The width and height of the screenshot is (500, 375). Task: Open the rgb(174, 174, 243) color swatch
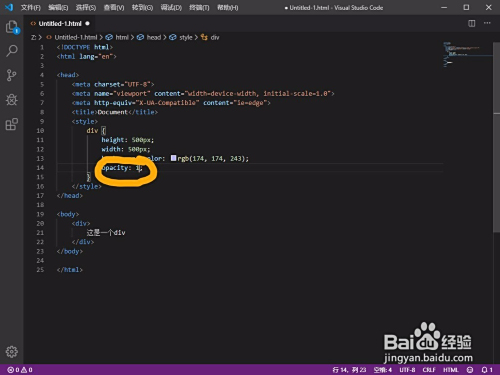click(x=174, y=158)
